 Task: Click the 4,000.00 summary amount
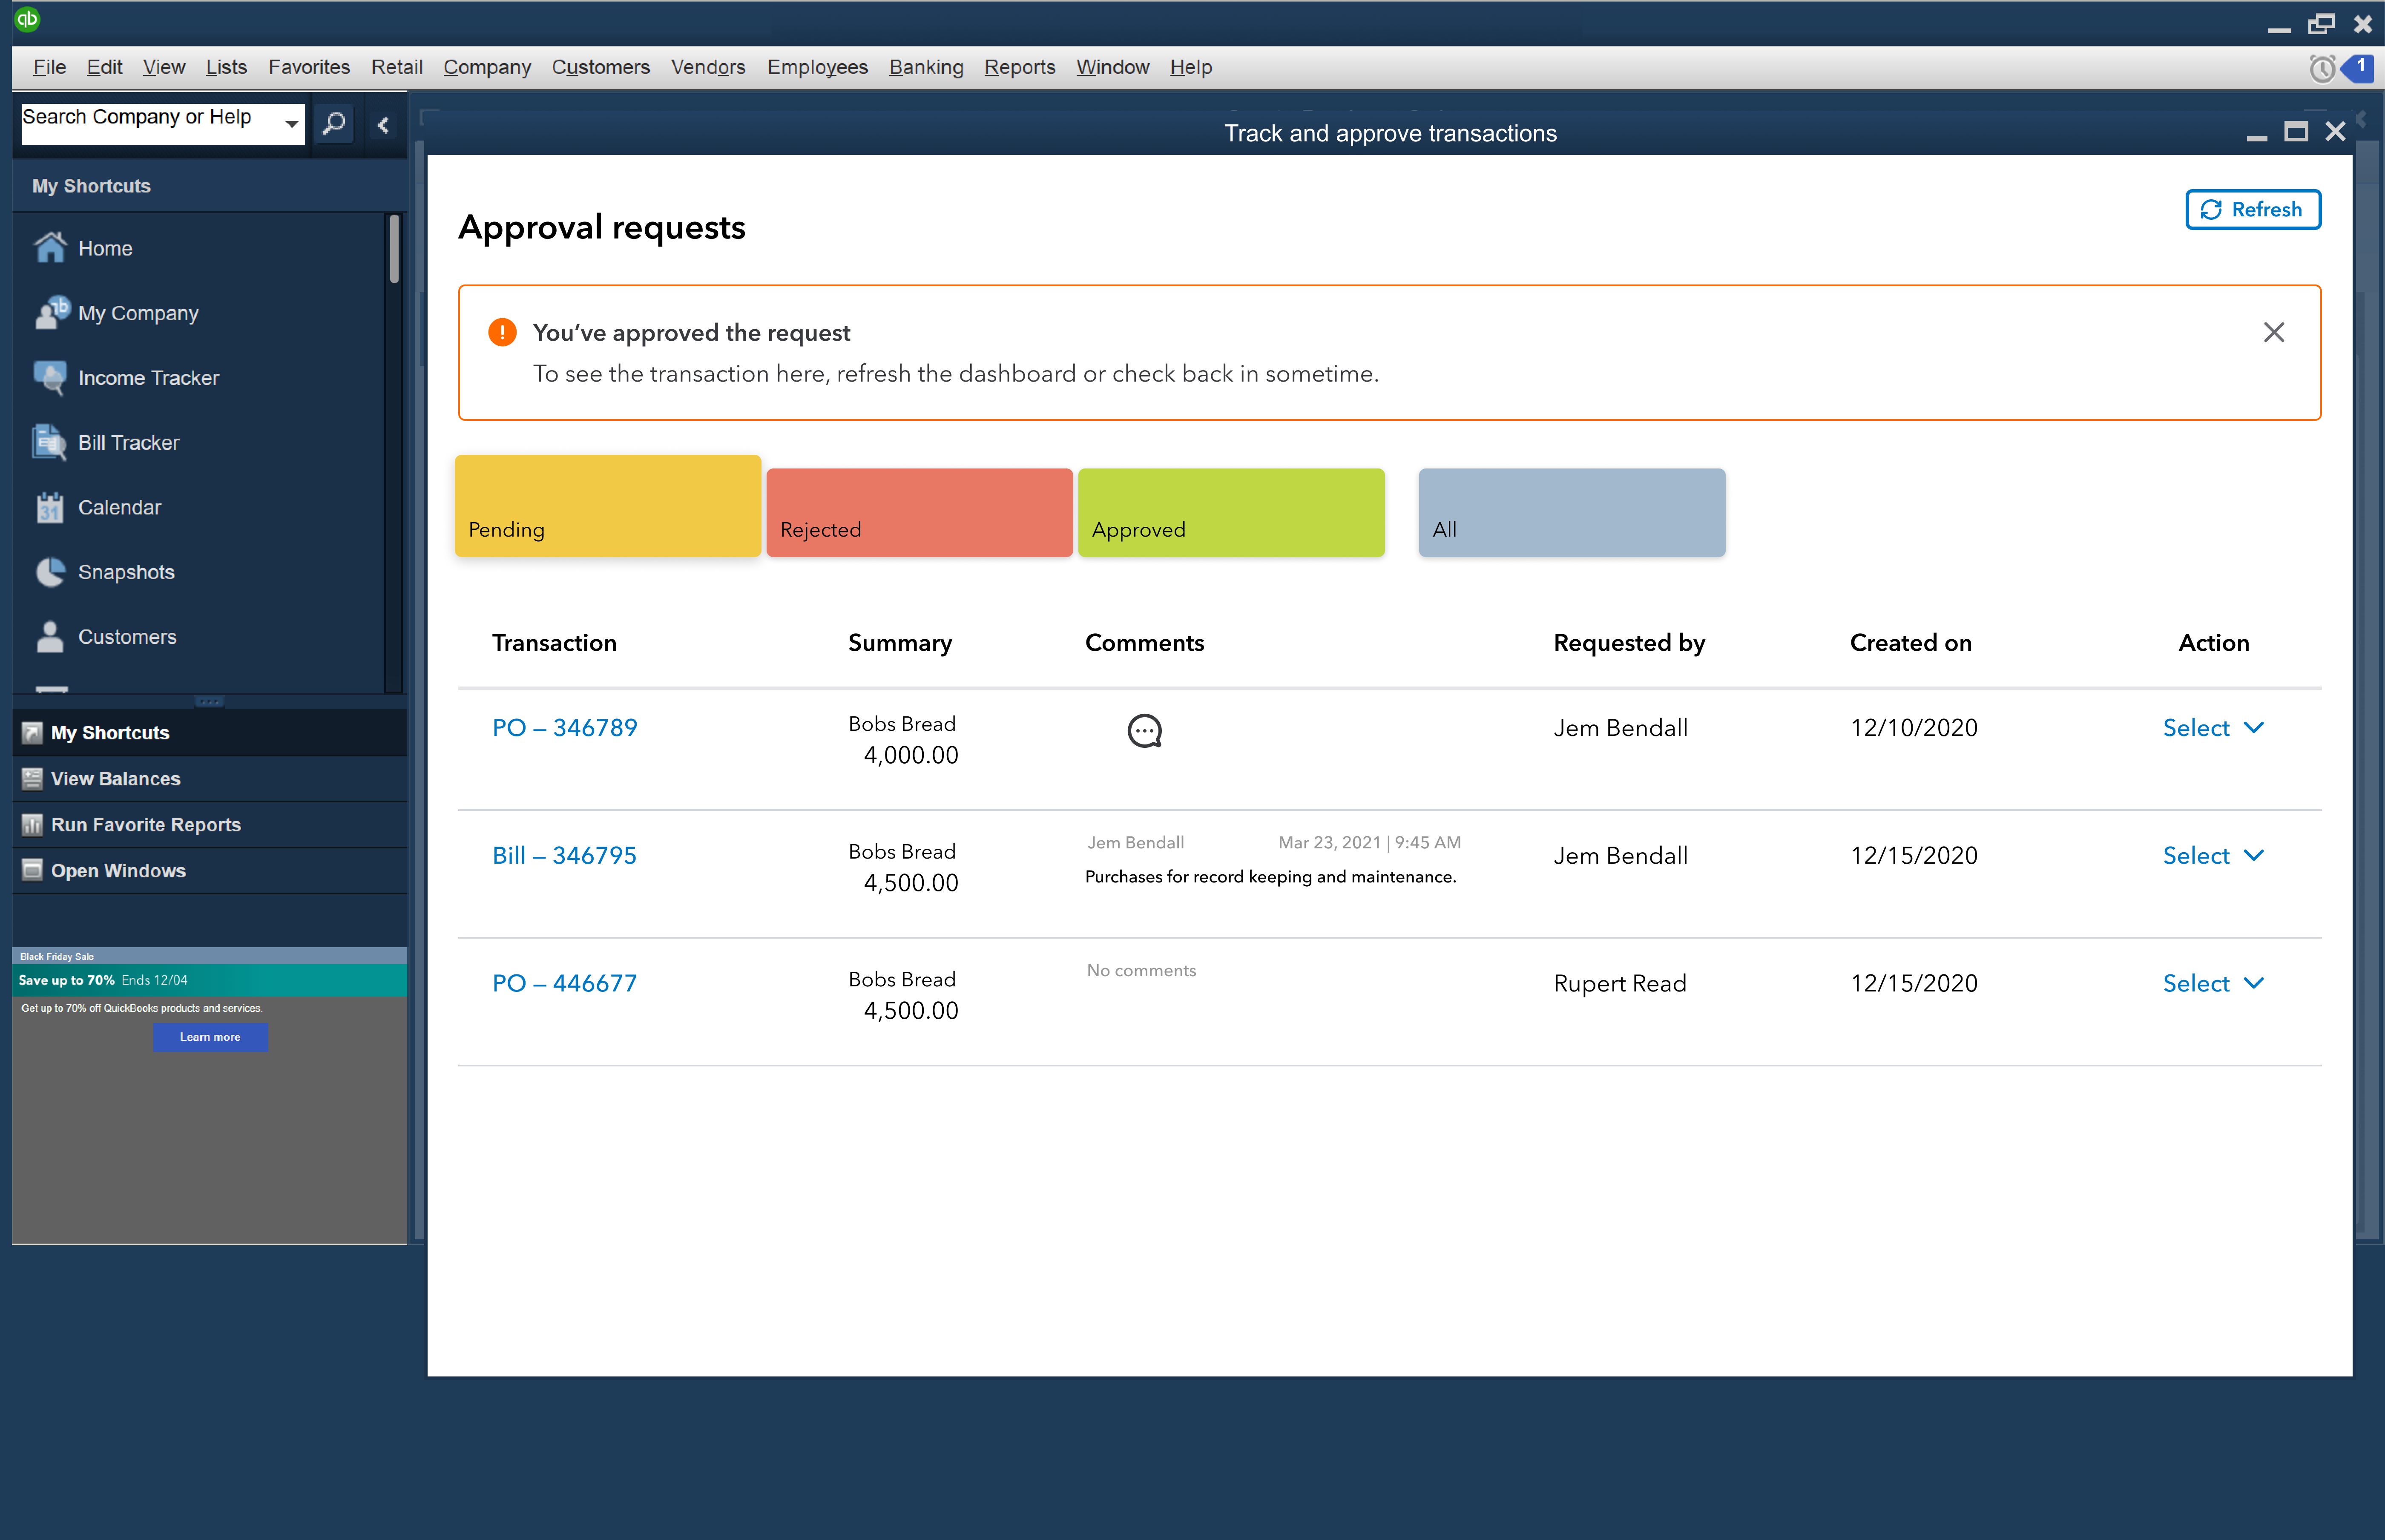pyautogui.click(x=910, y=756)
